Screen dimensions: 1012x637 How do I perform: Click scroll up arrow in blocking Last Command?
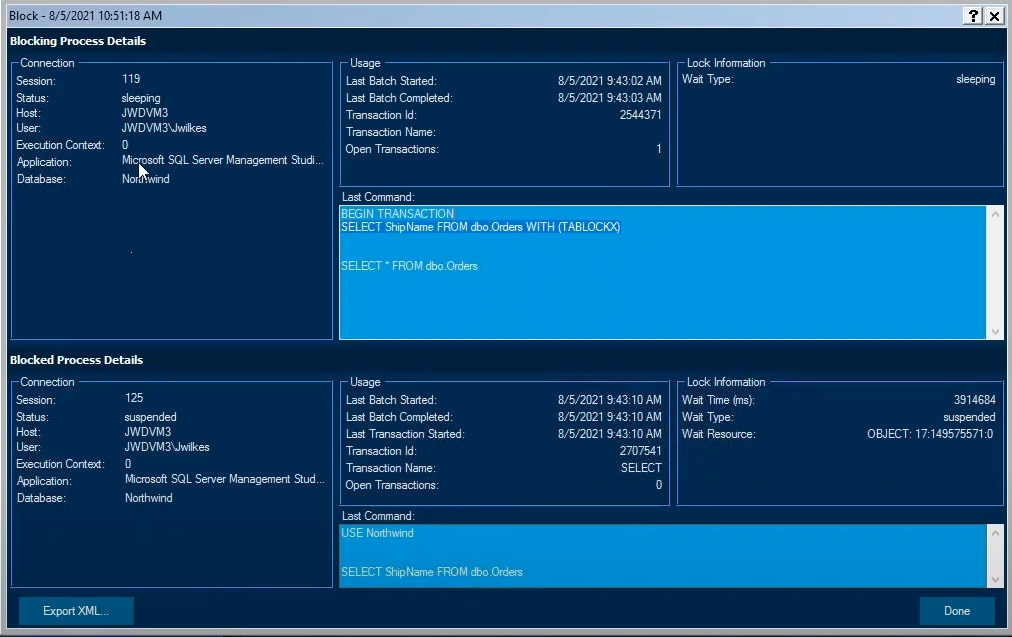pyautogui.click(x=995, y=214)
